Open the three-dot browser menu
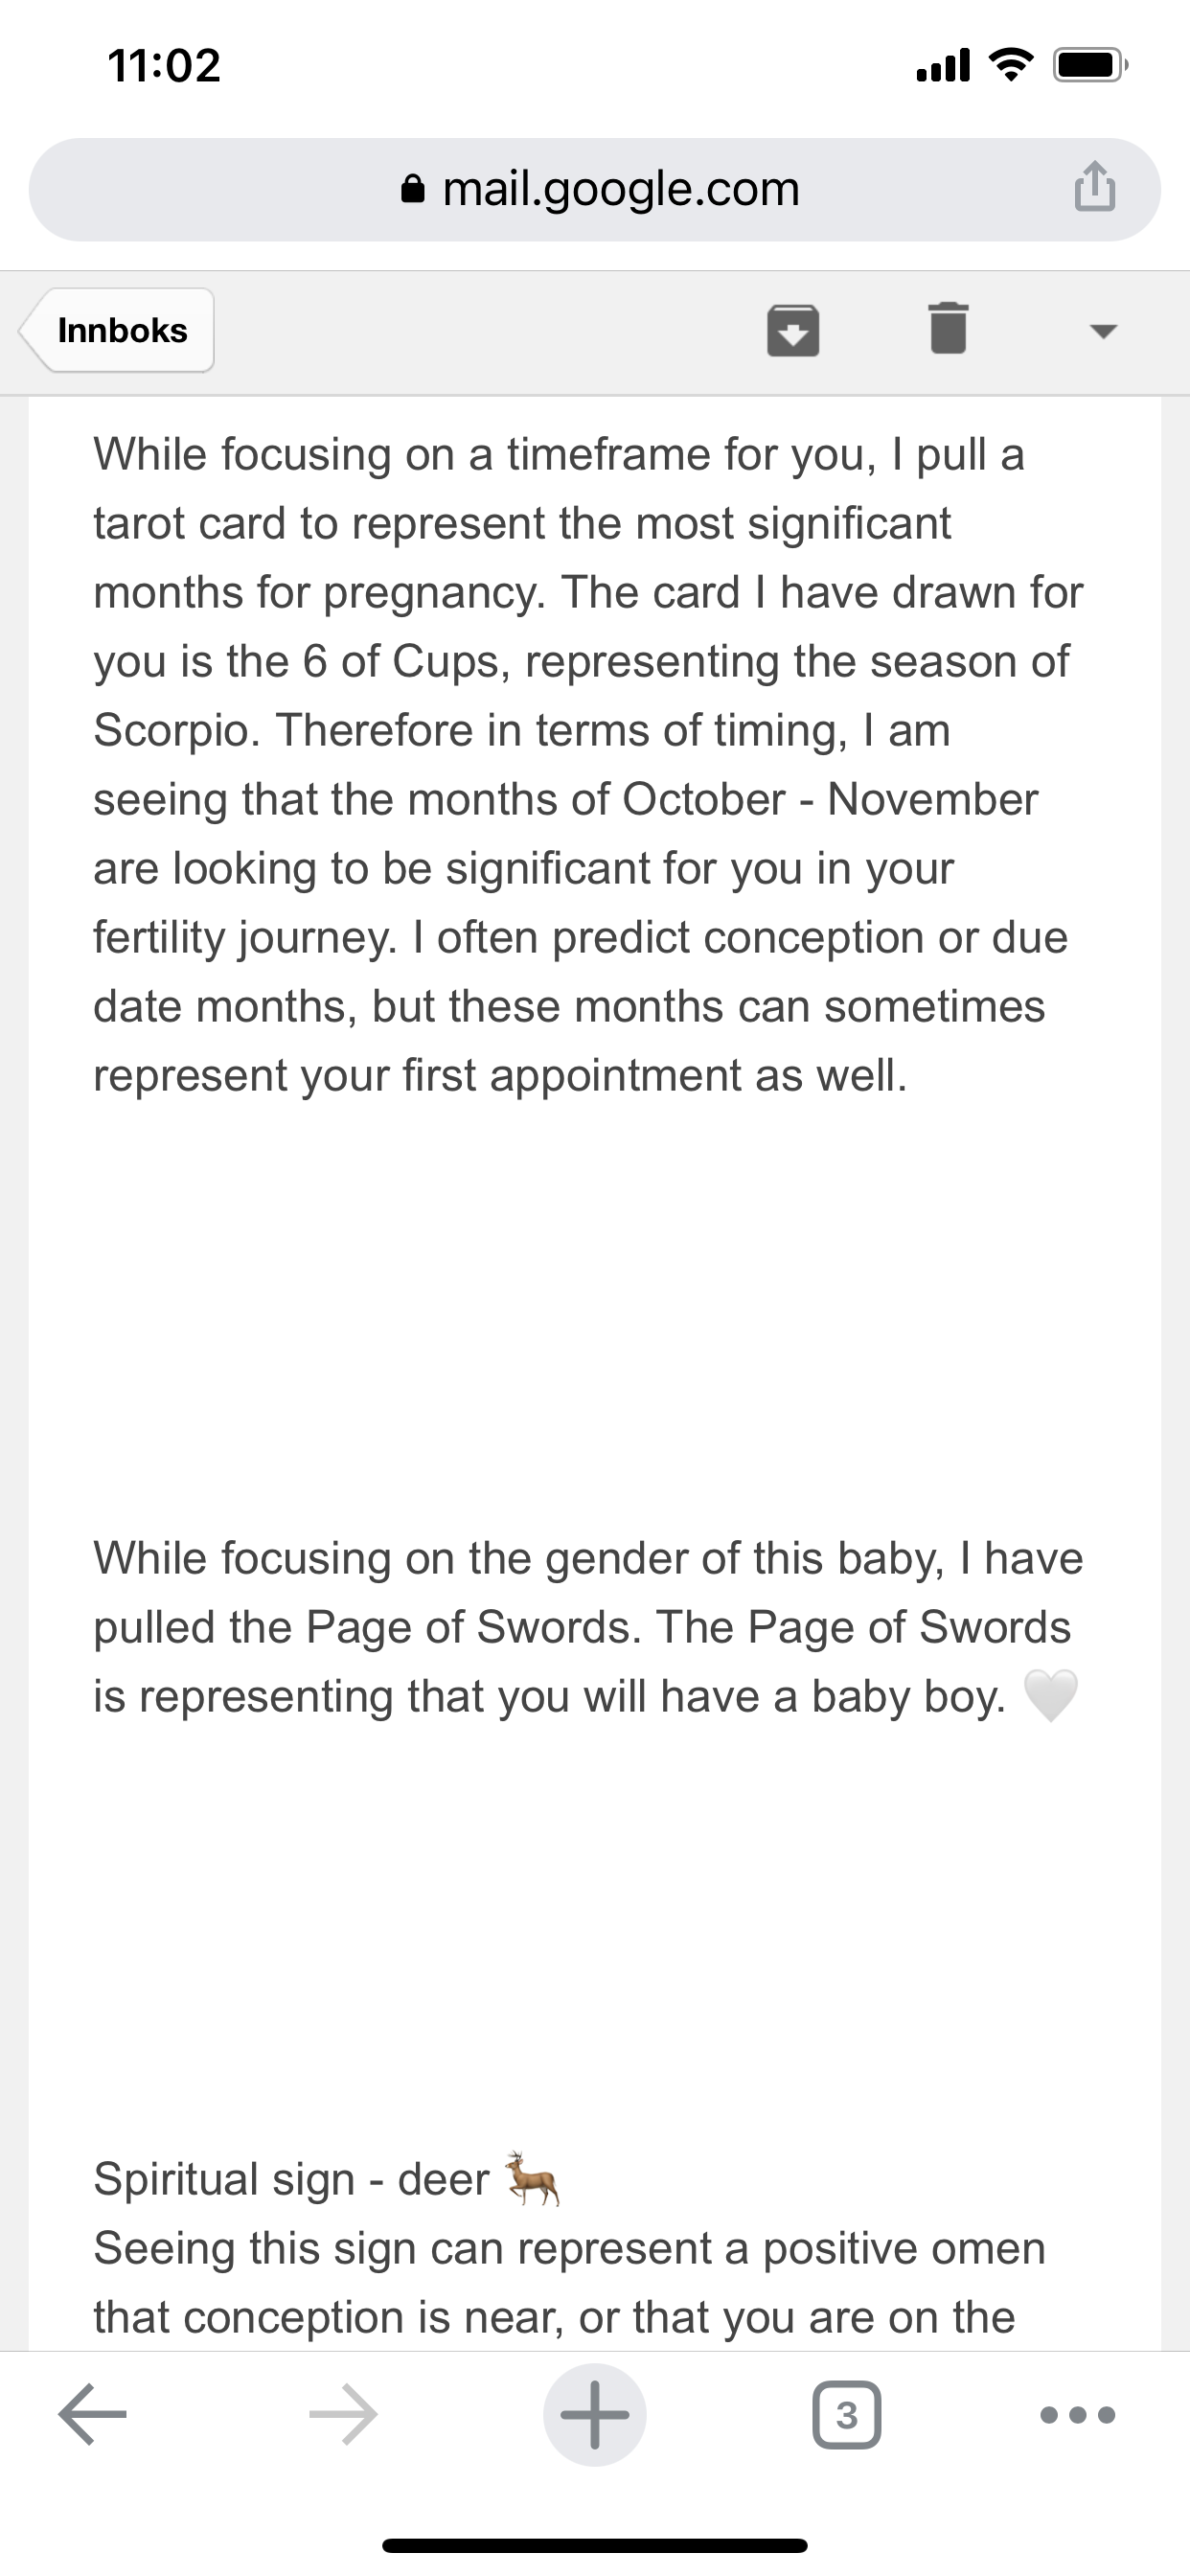 (1078, 2415)
